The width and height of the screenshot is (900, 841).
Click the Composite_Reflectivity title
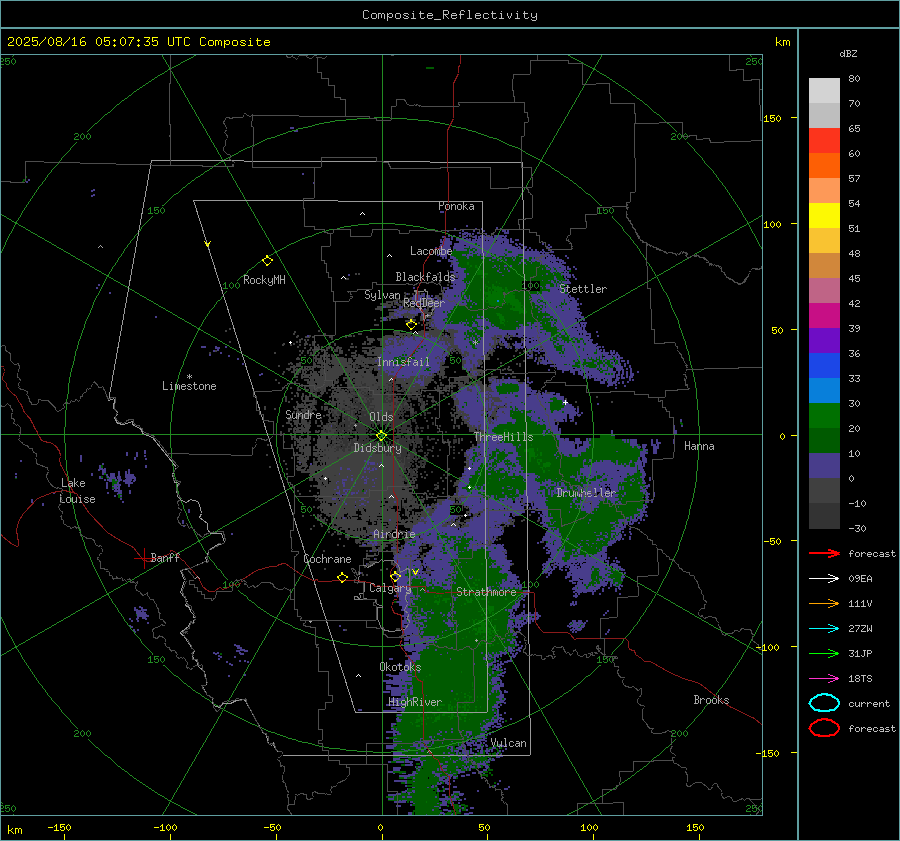(x=450, y=15)
